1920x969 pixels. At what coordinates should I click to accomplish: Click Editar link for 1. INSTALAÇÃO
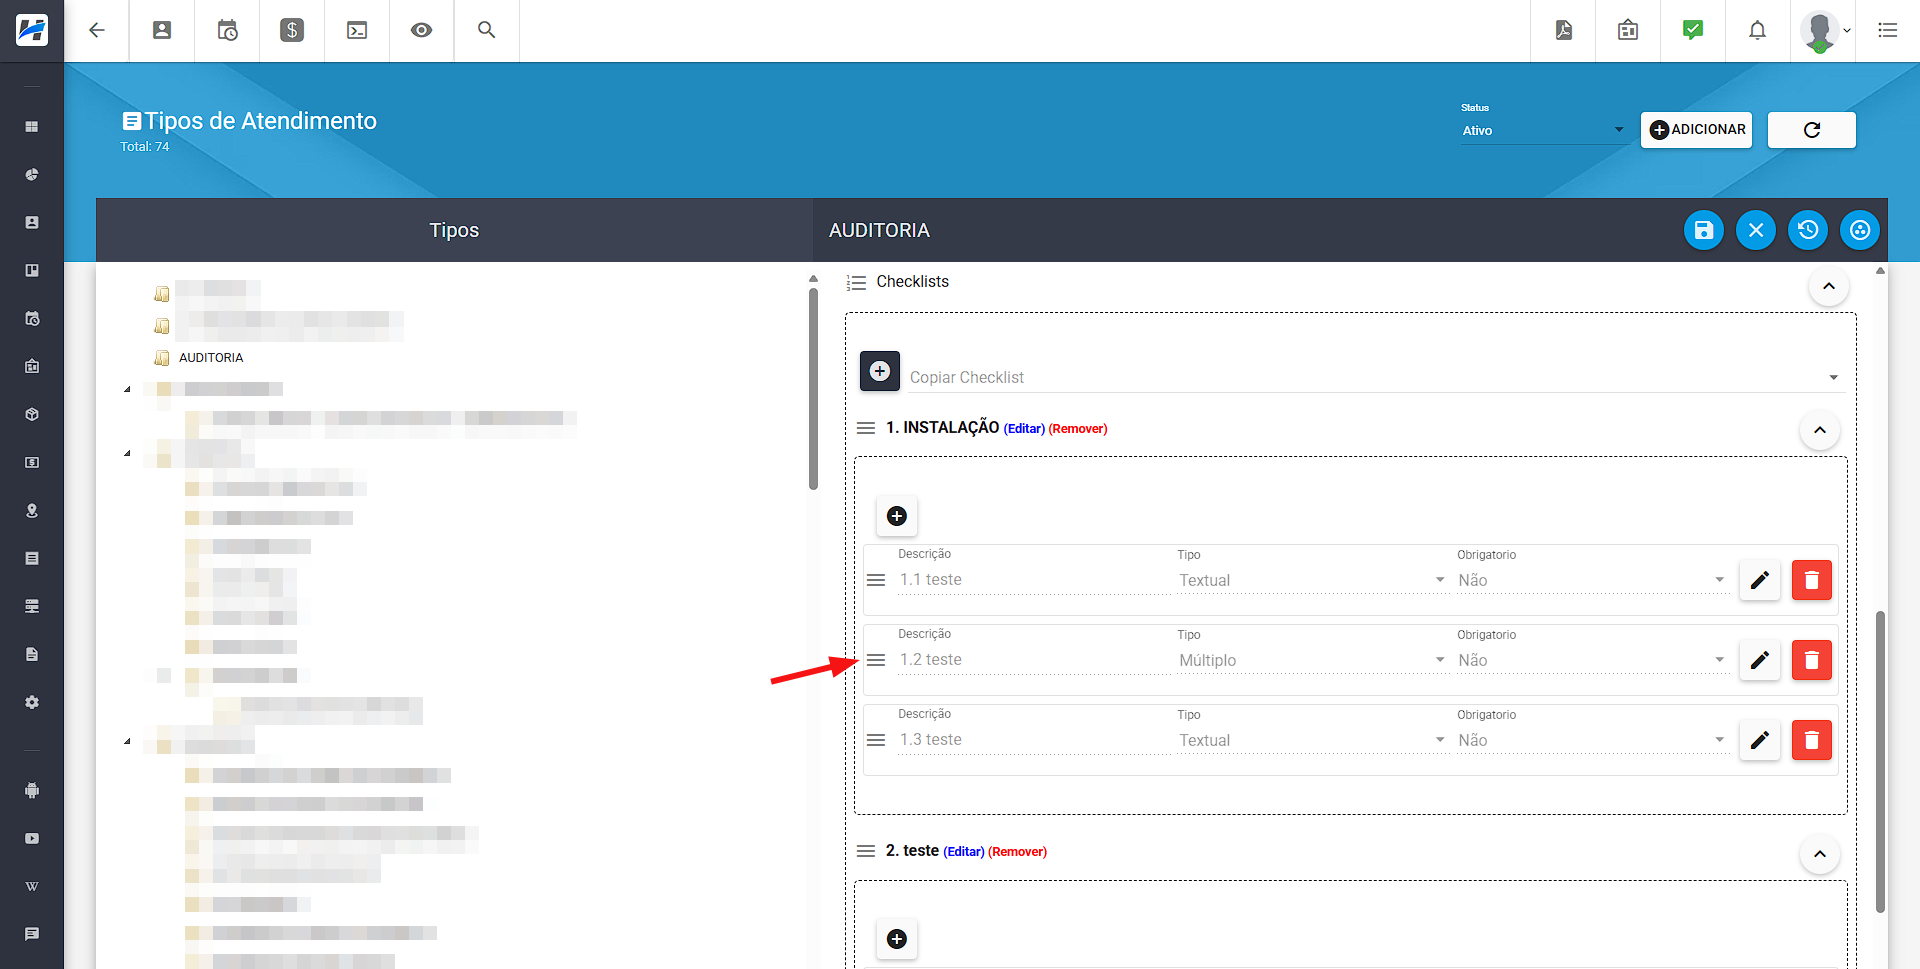(1024, 429)
